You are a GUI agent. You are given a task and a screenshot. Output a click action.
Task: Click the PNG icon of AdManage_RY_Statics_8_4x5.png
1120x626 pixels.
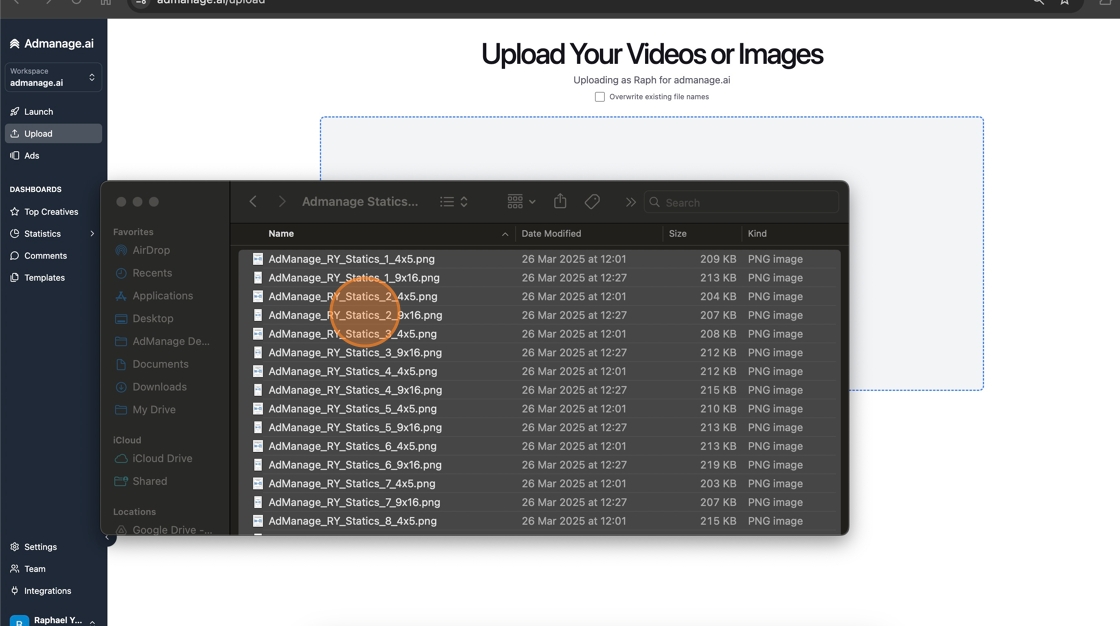coord(258,521)
